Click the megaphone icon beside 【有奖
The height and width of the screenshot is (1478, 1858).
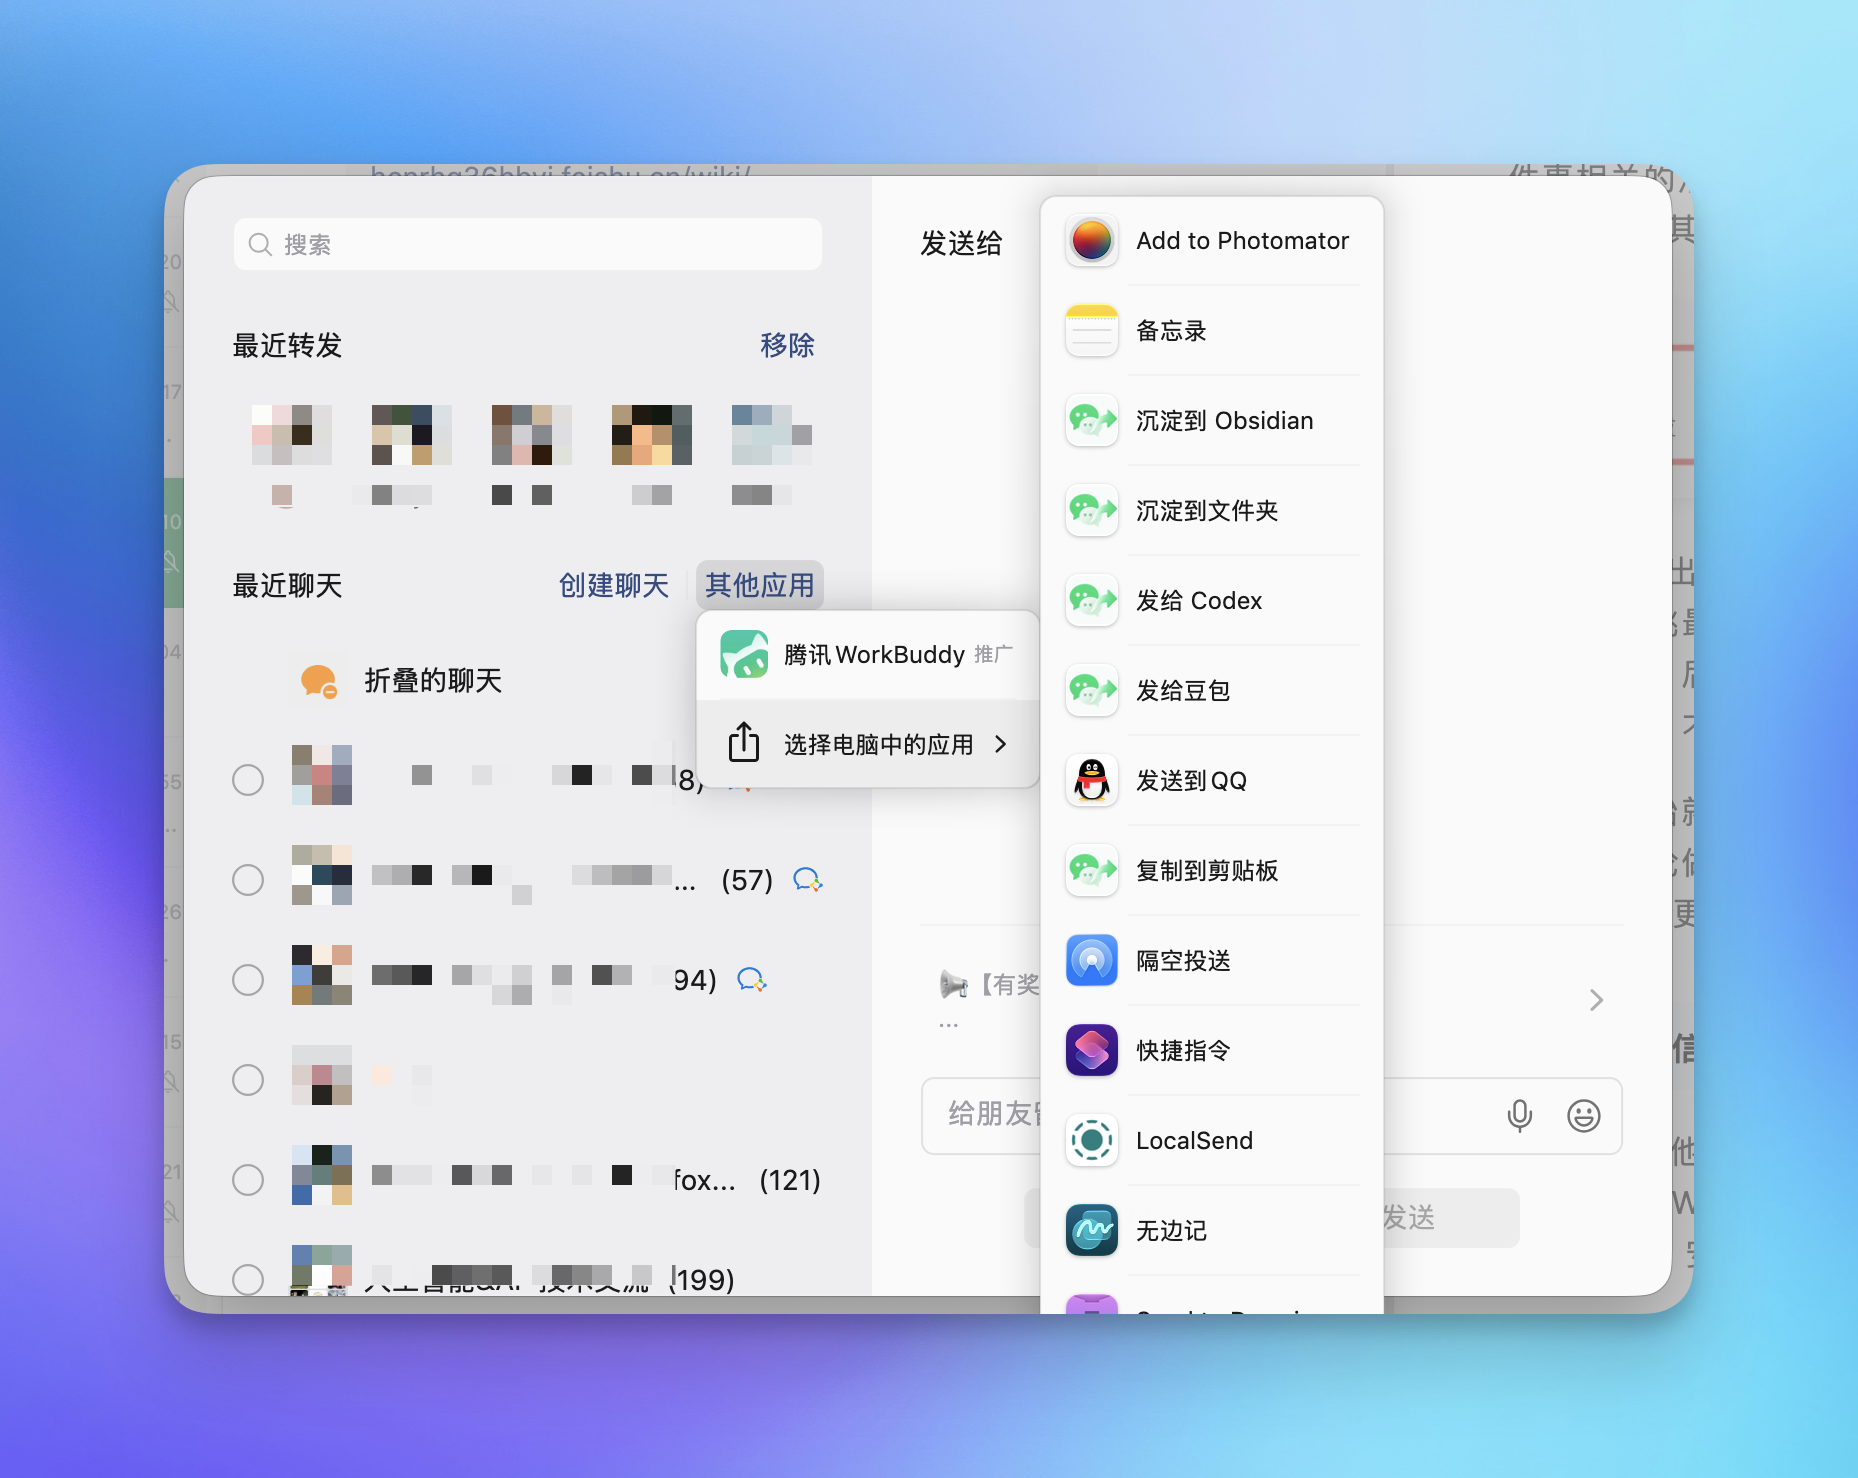point(954,985)
